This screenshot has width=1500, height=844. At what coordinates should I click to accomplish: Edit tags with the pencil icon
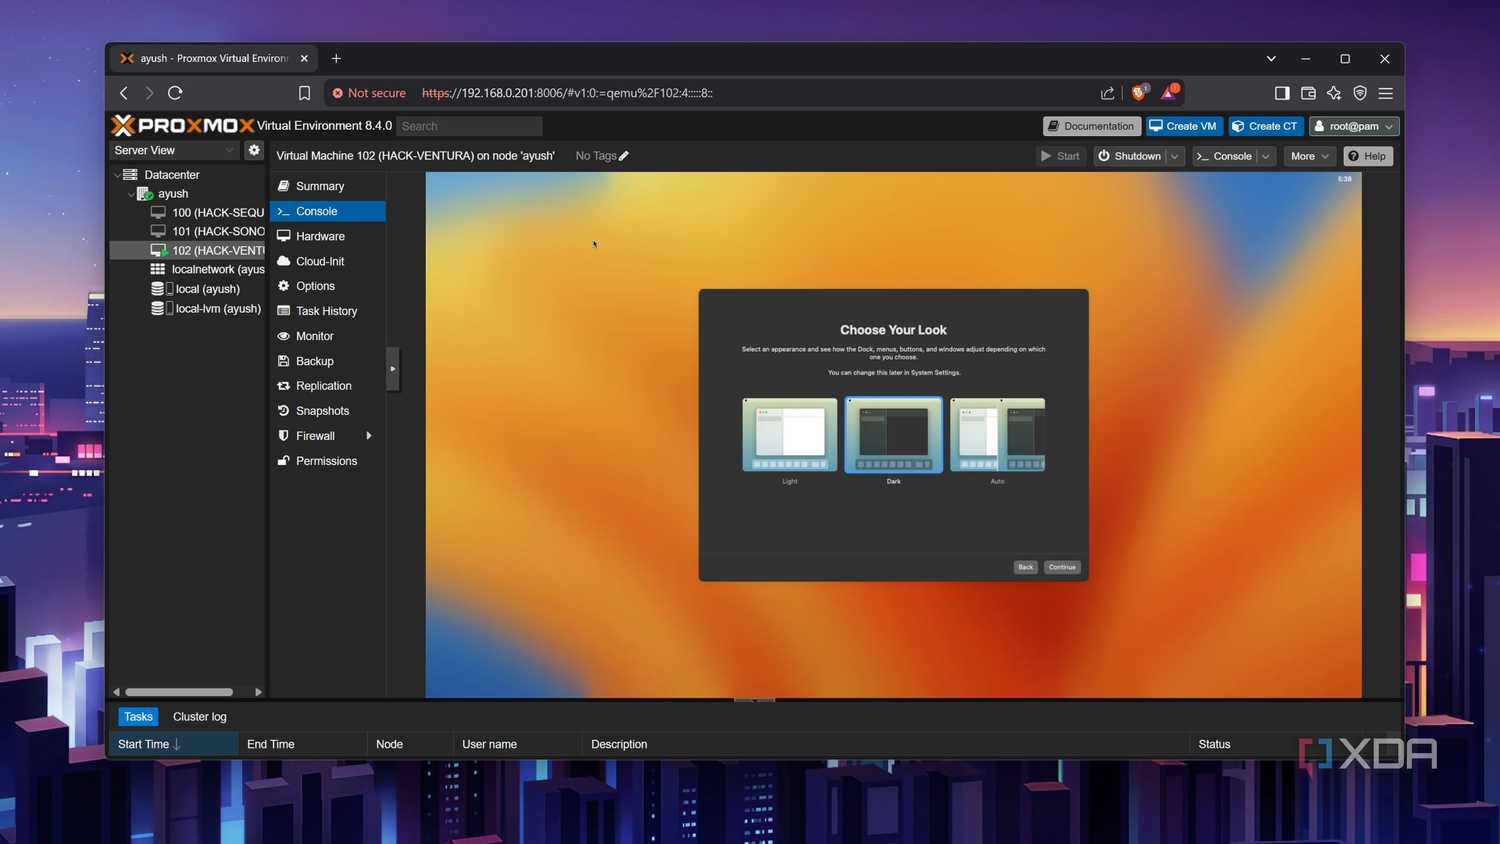(x=624, y=156)
